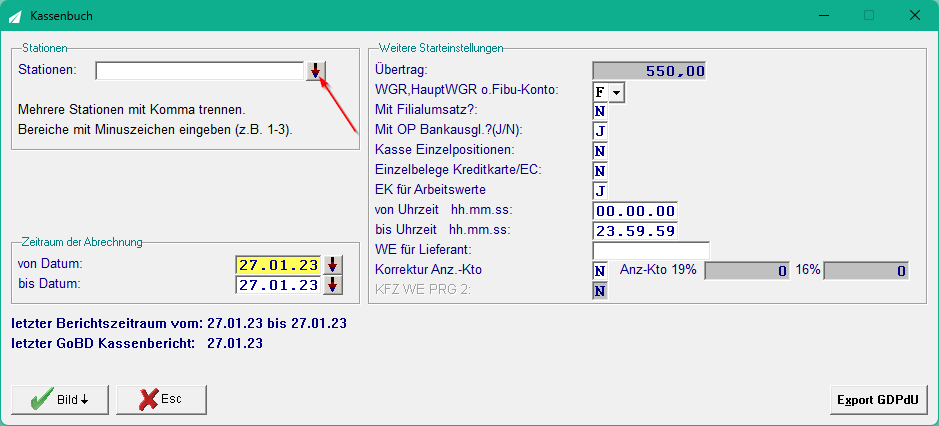Cancel with the Esc button

click(161, 400)
